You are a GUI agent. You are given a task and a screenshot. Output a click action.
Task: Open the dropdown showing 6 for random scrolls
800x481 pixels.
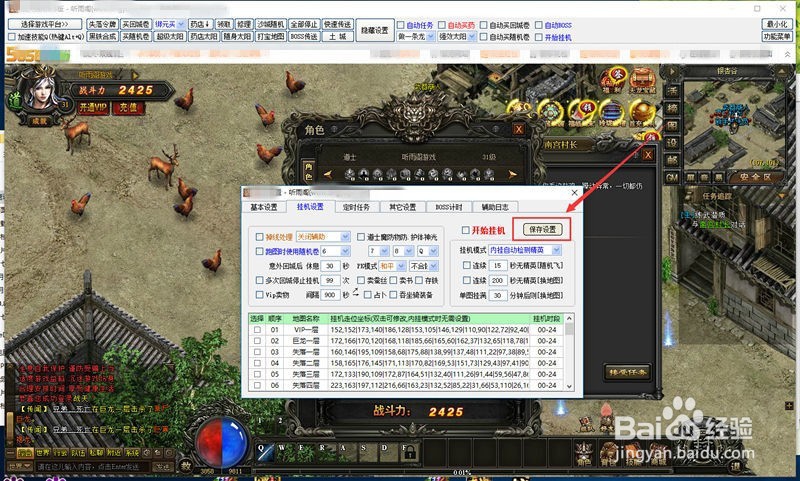(335, 251)
